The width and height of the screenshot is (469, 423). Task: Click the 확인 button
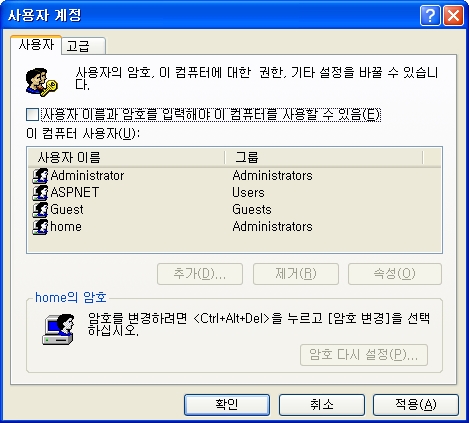click(x=227, y=405)
